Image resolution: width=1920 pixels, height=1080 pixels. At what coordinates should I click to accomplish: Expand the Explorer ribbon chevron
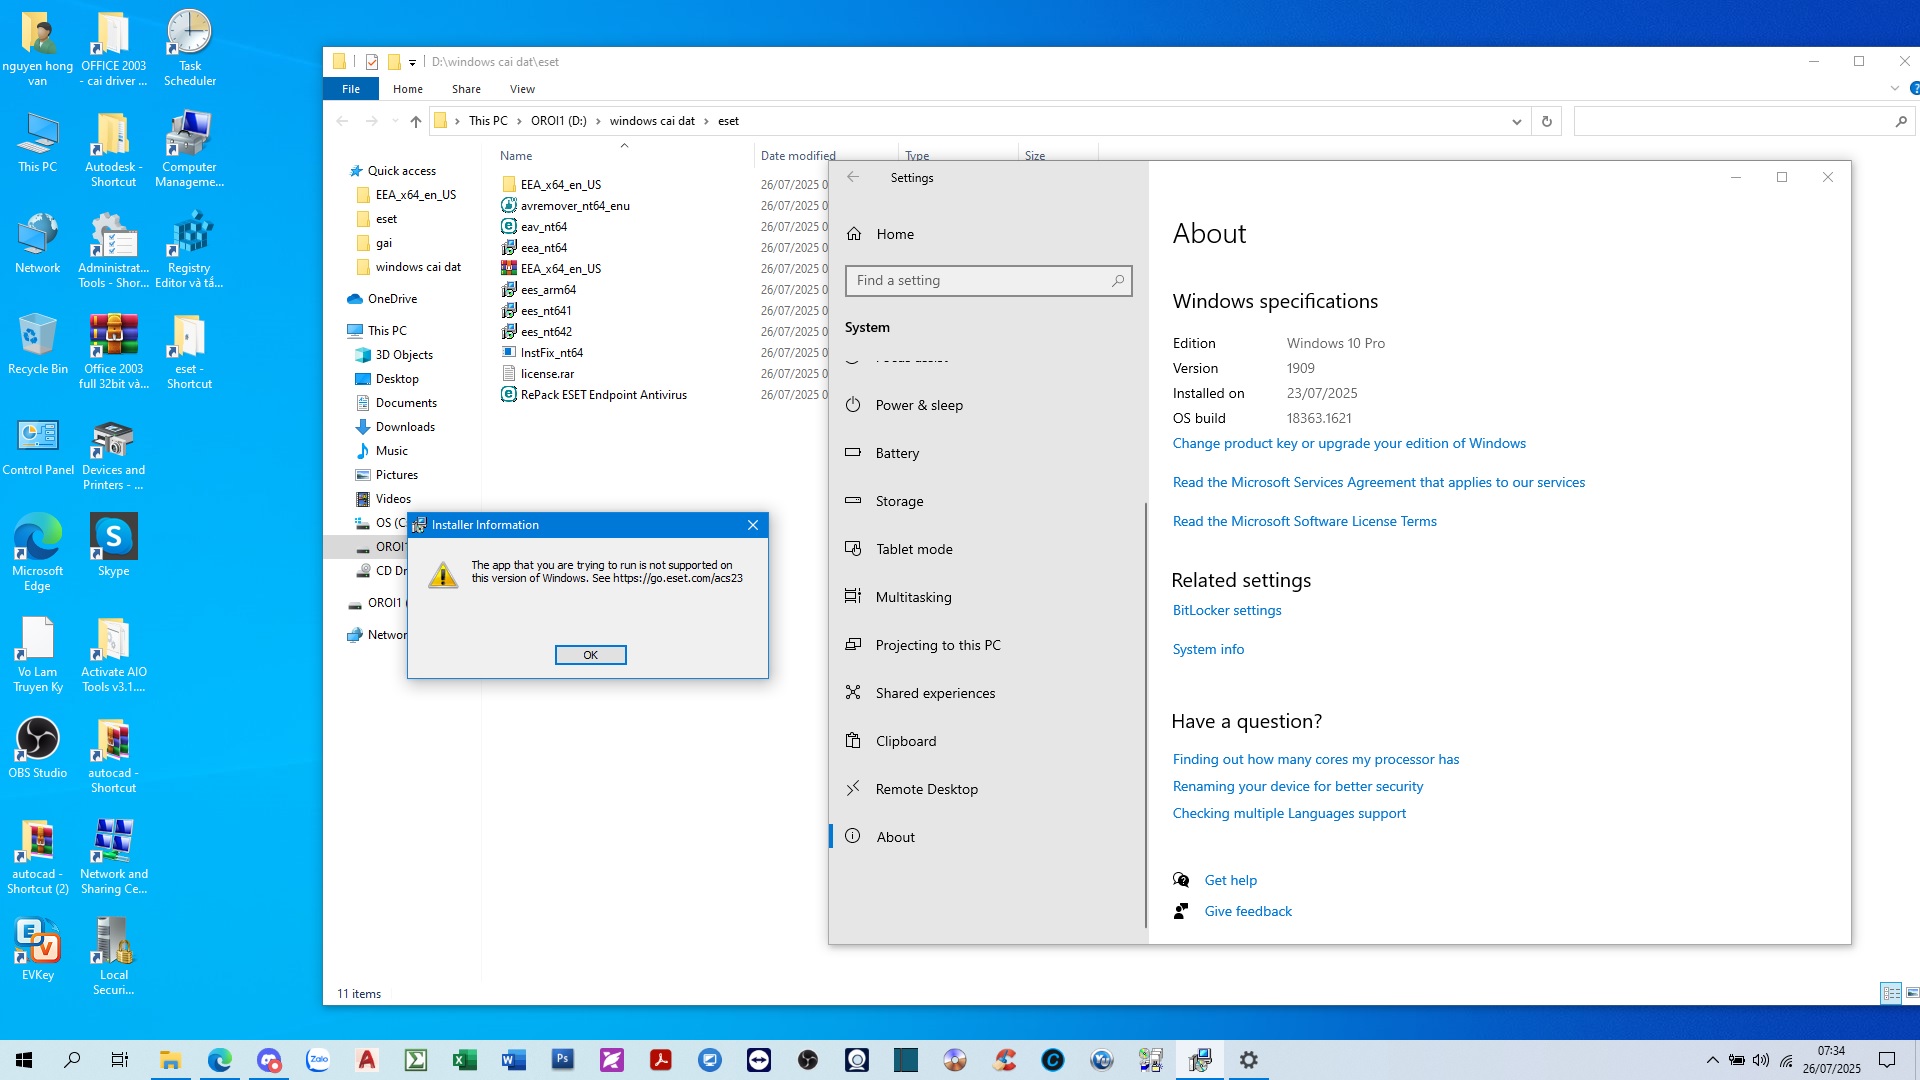coord(1894,89)
